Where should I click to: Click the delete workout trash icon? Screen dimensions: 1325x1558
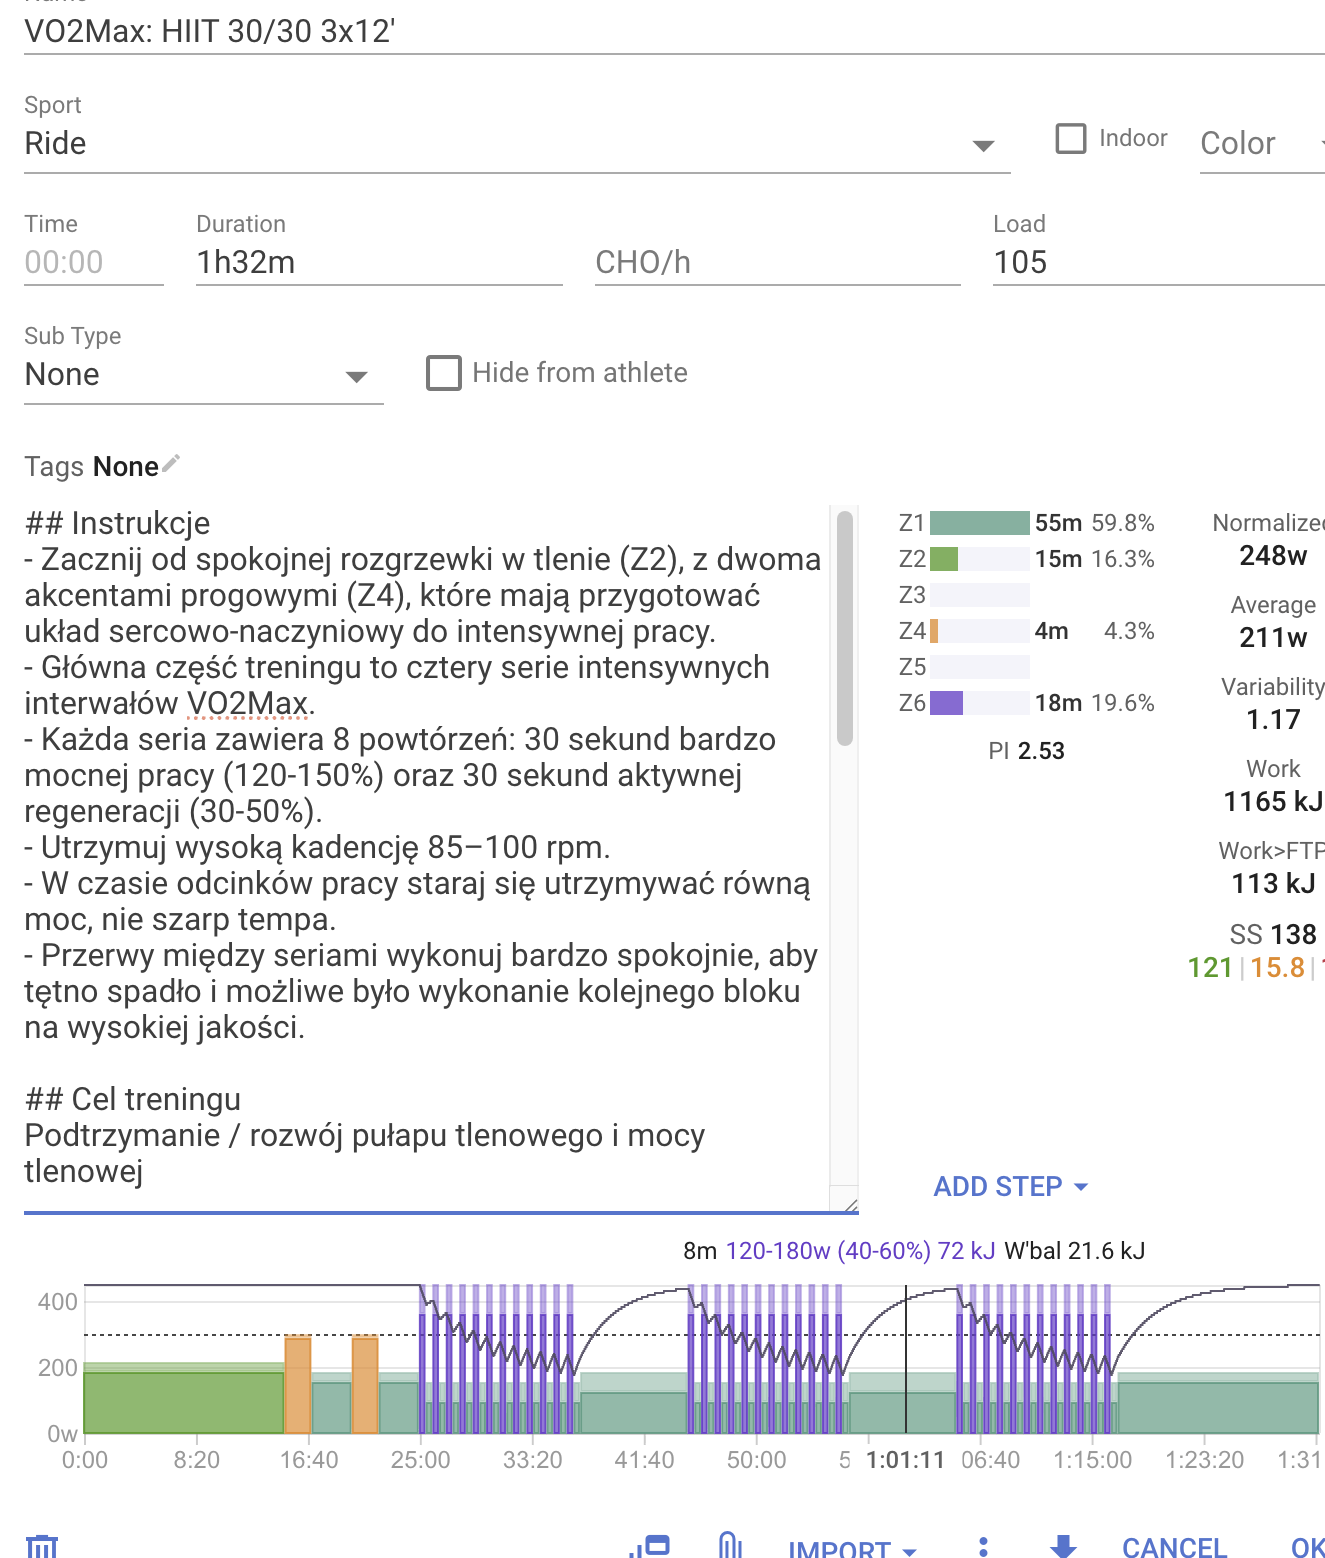[x=42, y=1545]
